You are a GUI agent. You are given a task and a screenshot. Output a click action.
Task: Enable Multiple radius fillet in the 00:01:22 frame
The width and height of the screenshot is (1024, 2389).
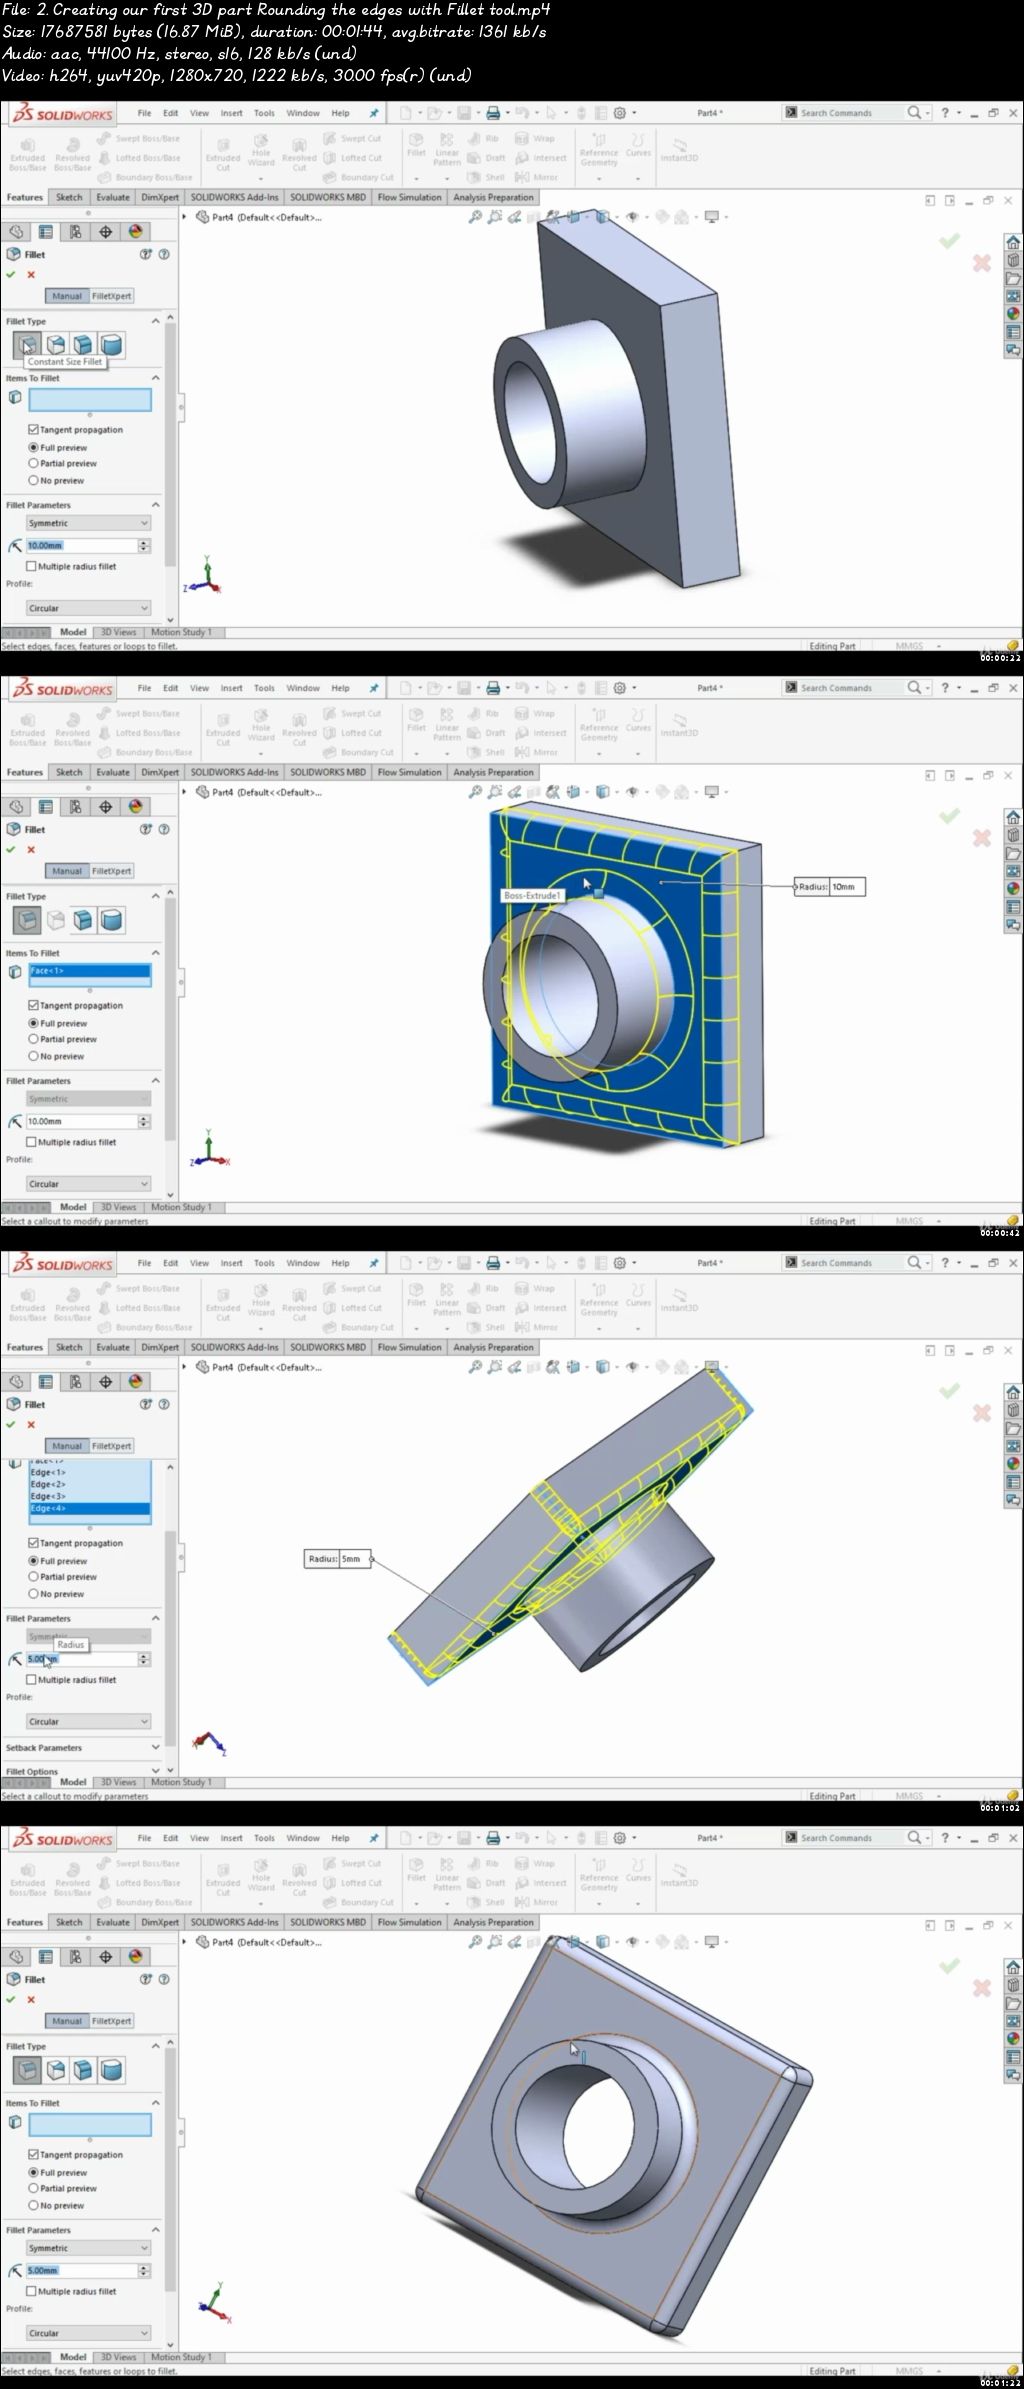[x=31, y=2291]
